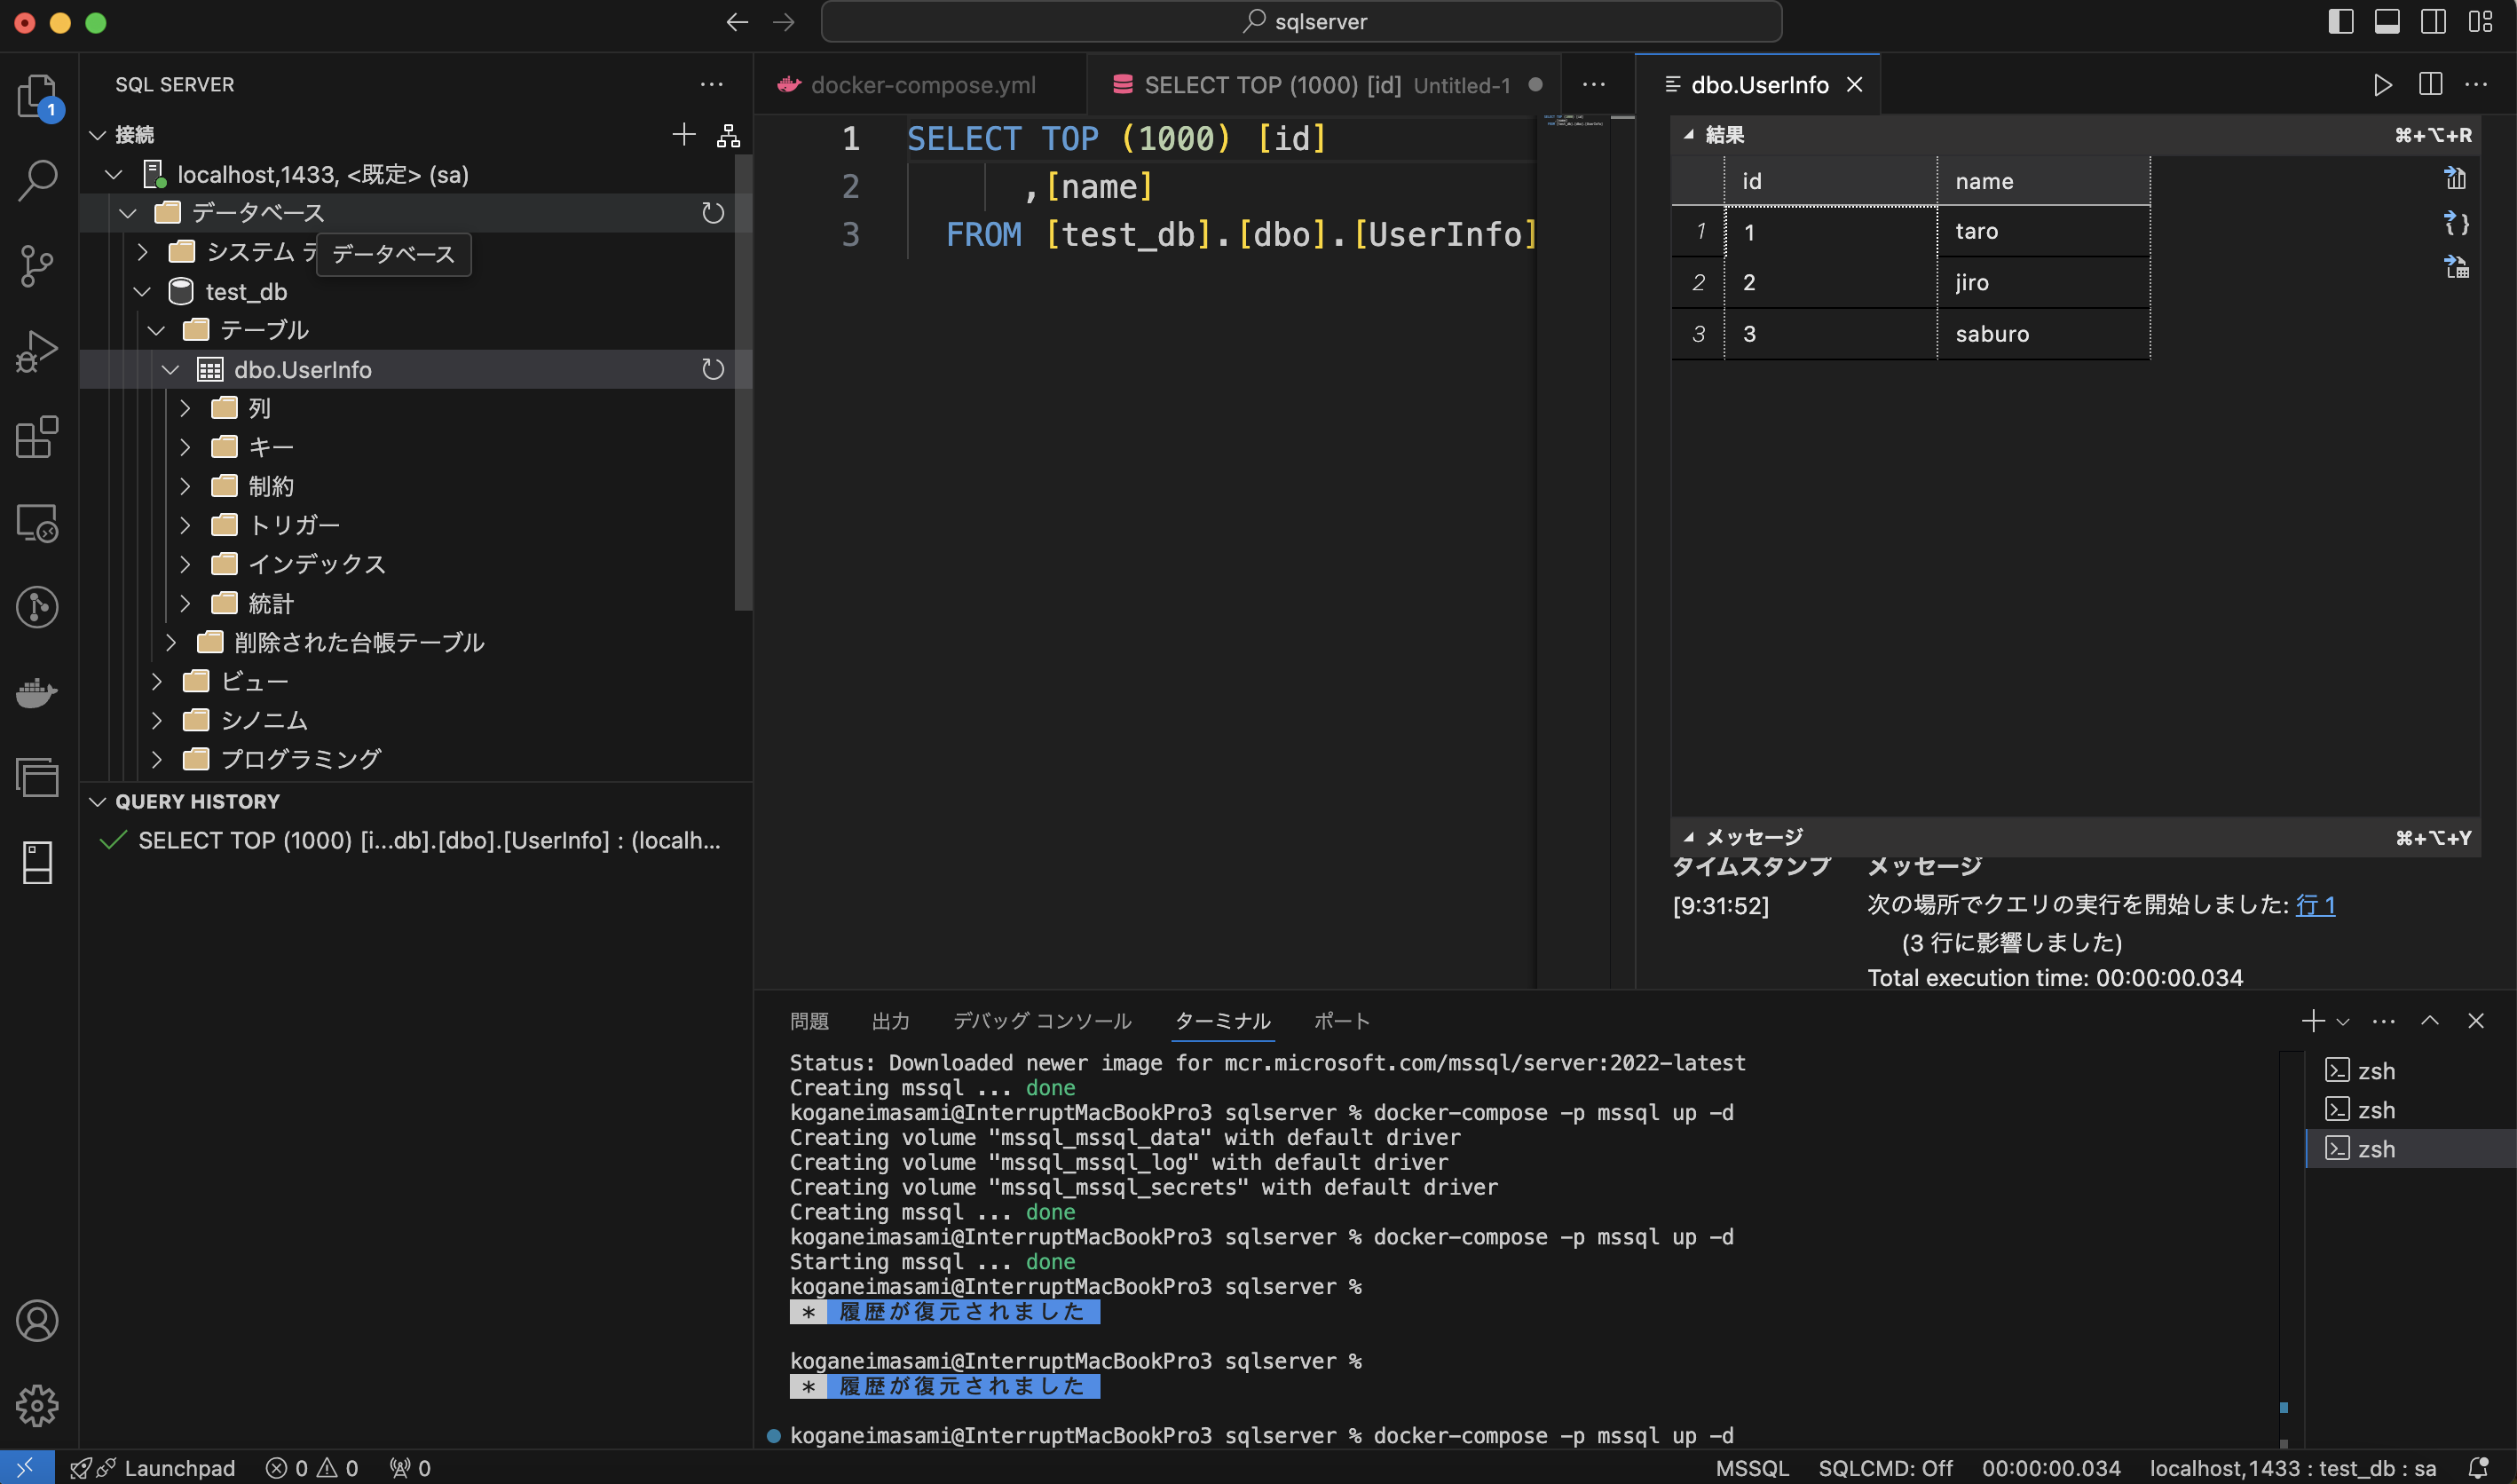
Task: Collapse the 結果 results pane
Action: (x=1689, y=135)
